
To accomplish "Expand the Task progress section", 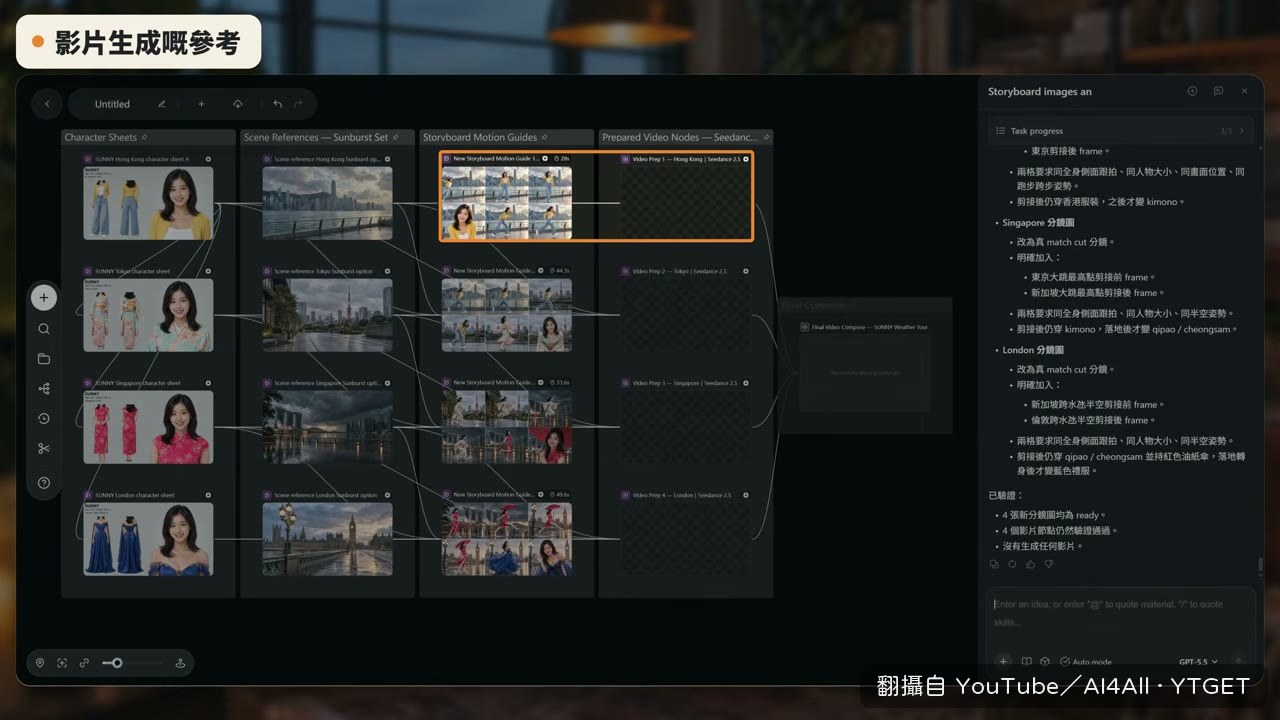I will (x=1118, y=131).
